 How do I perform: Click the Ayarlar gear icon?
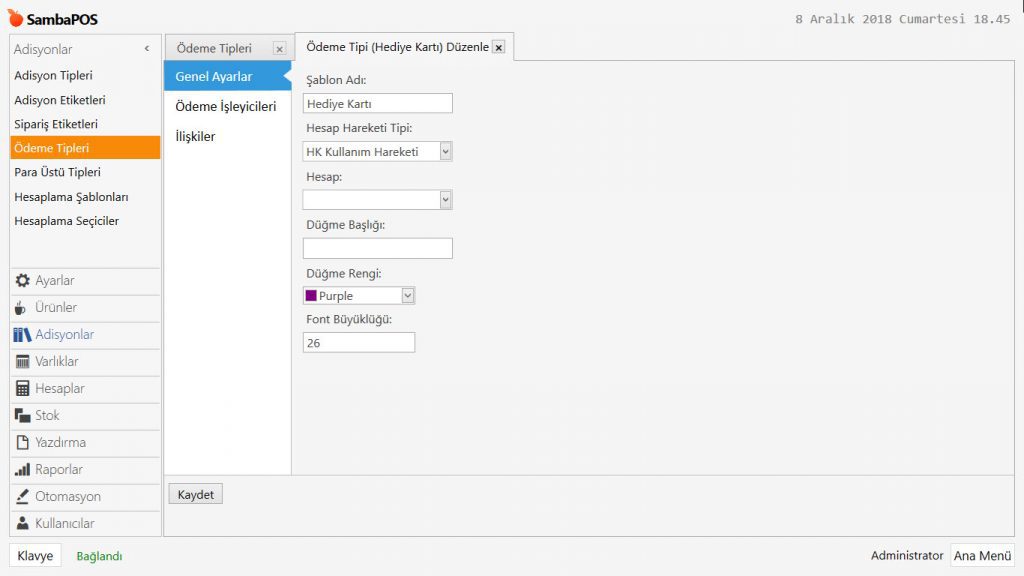[x=22, y=281]
